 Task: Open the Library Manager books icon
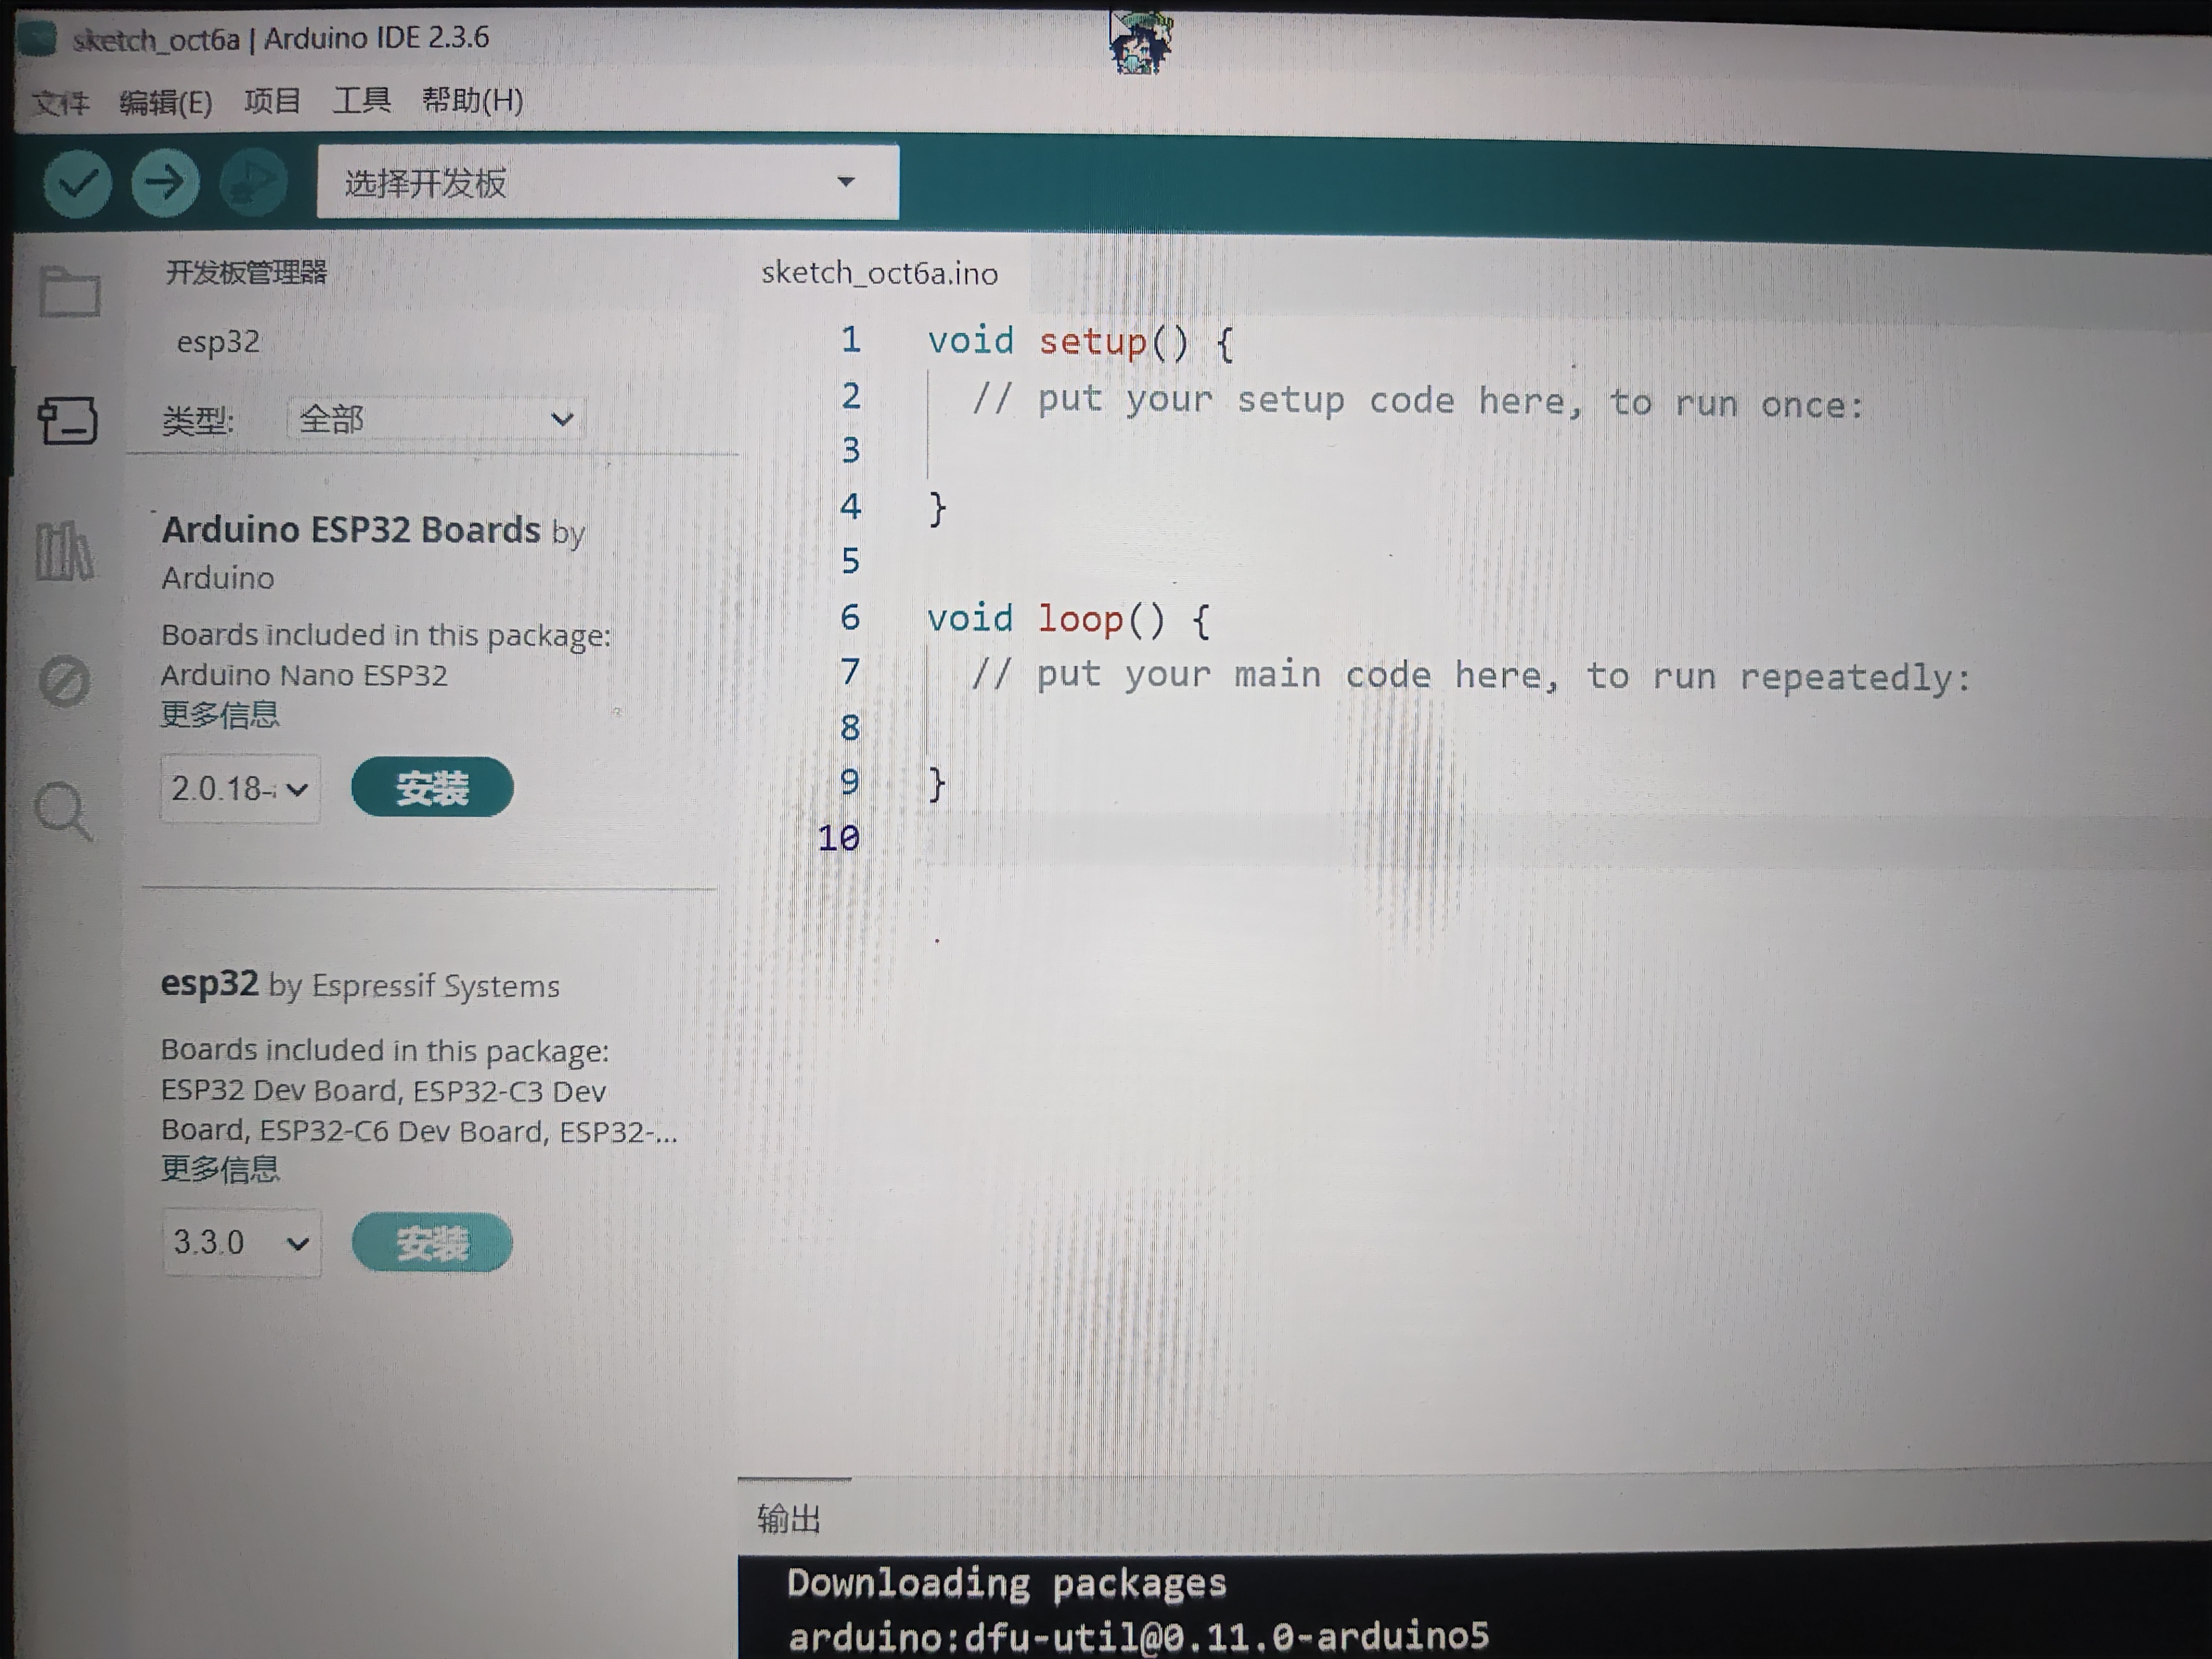65,551
